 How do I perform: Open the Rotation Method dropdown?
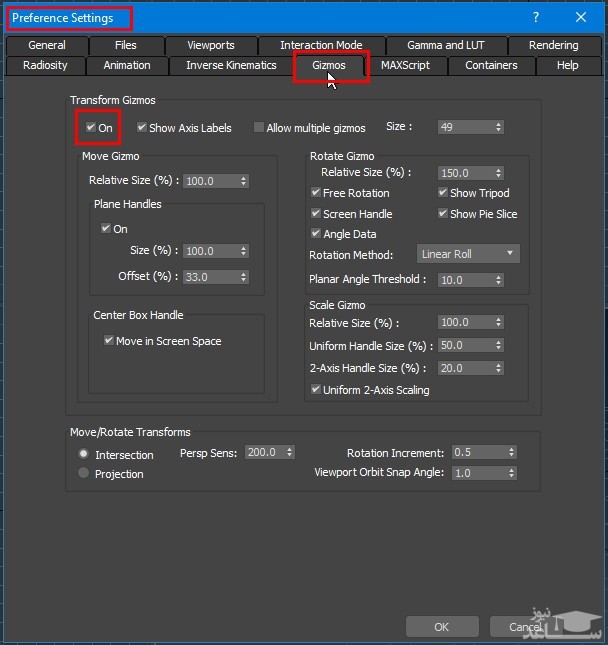point(468,254)
